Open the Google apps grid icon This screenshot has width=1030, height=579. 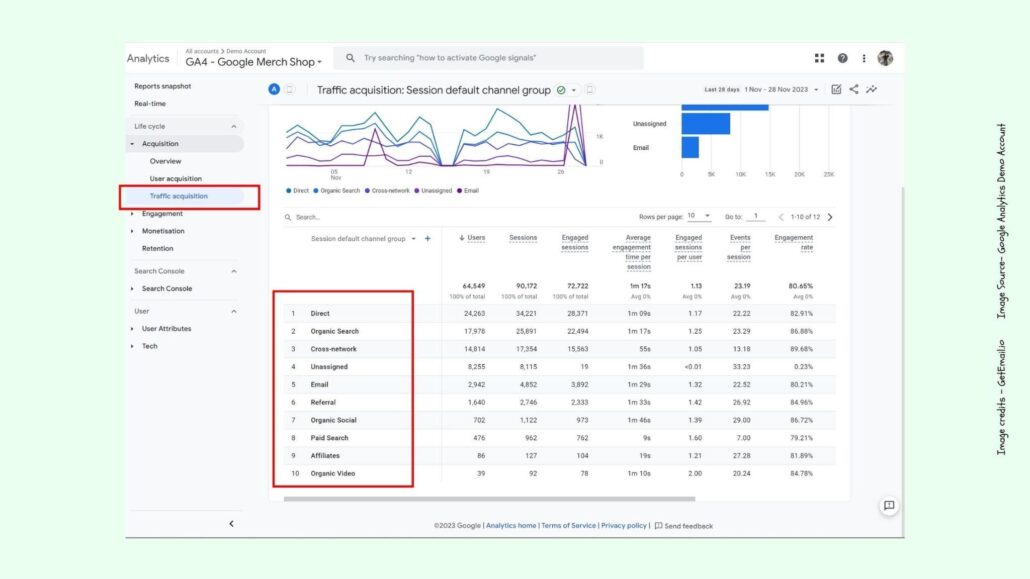click(819, 58)
